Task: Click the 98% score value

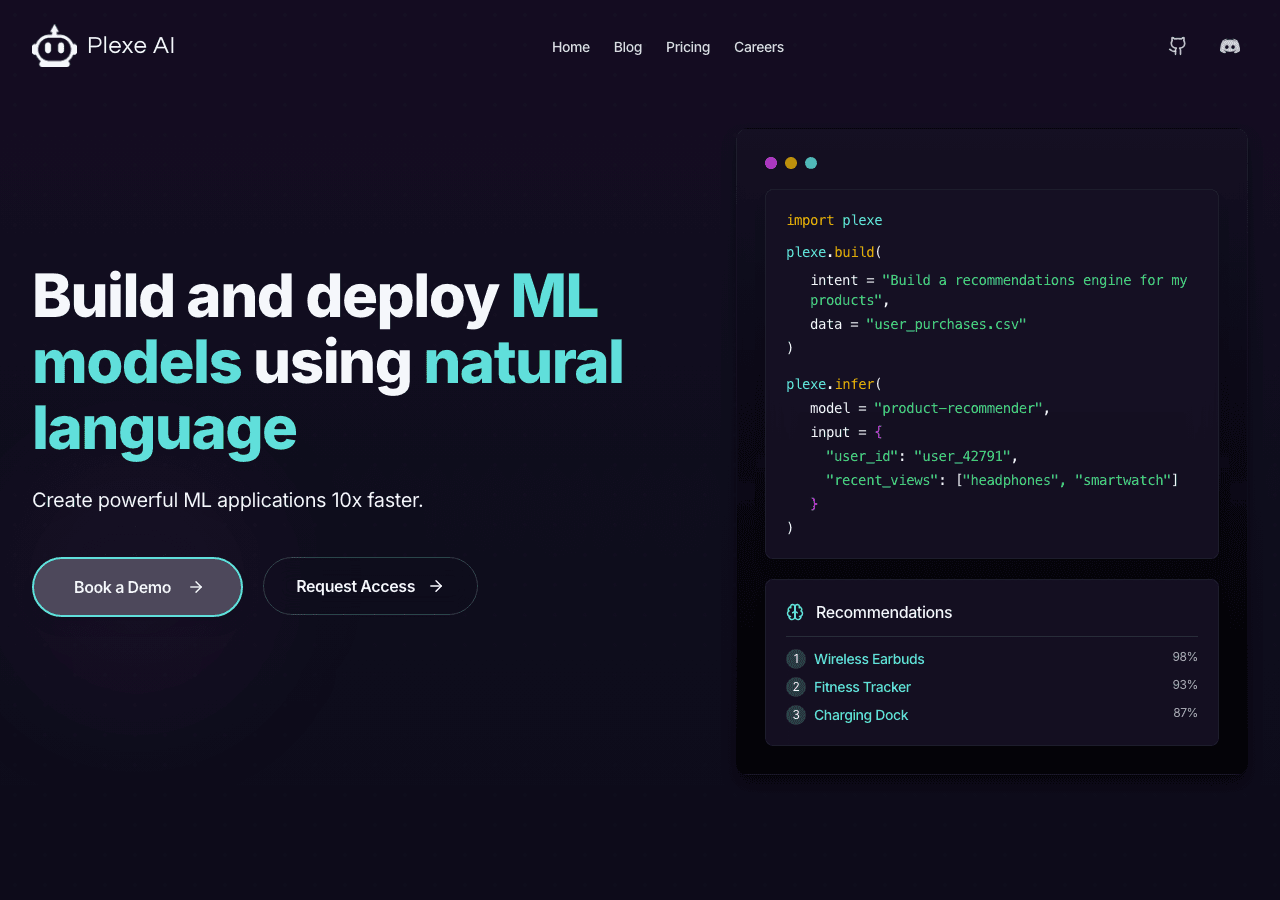Action: click(x=1185, y=657)
